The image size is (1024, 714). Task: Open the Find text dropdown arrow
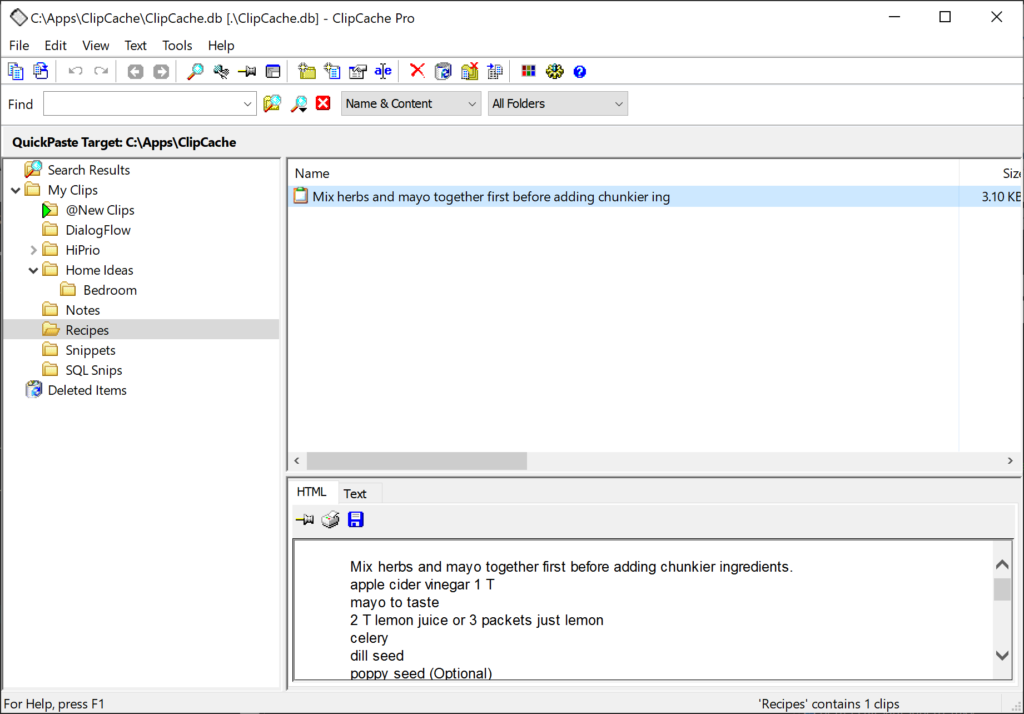(x=248, y=104)
